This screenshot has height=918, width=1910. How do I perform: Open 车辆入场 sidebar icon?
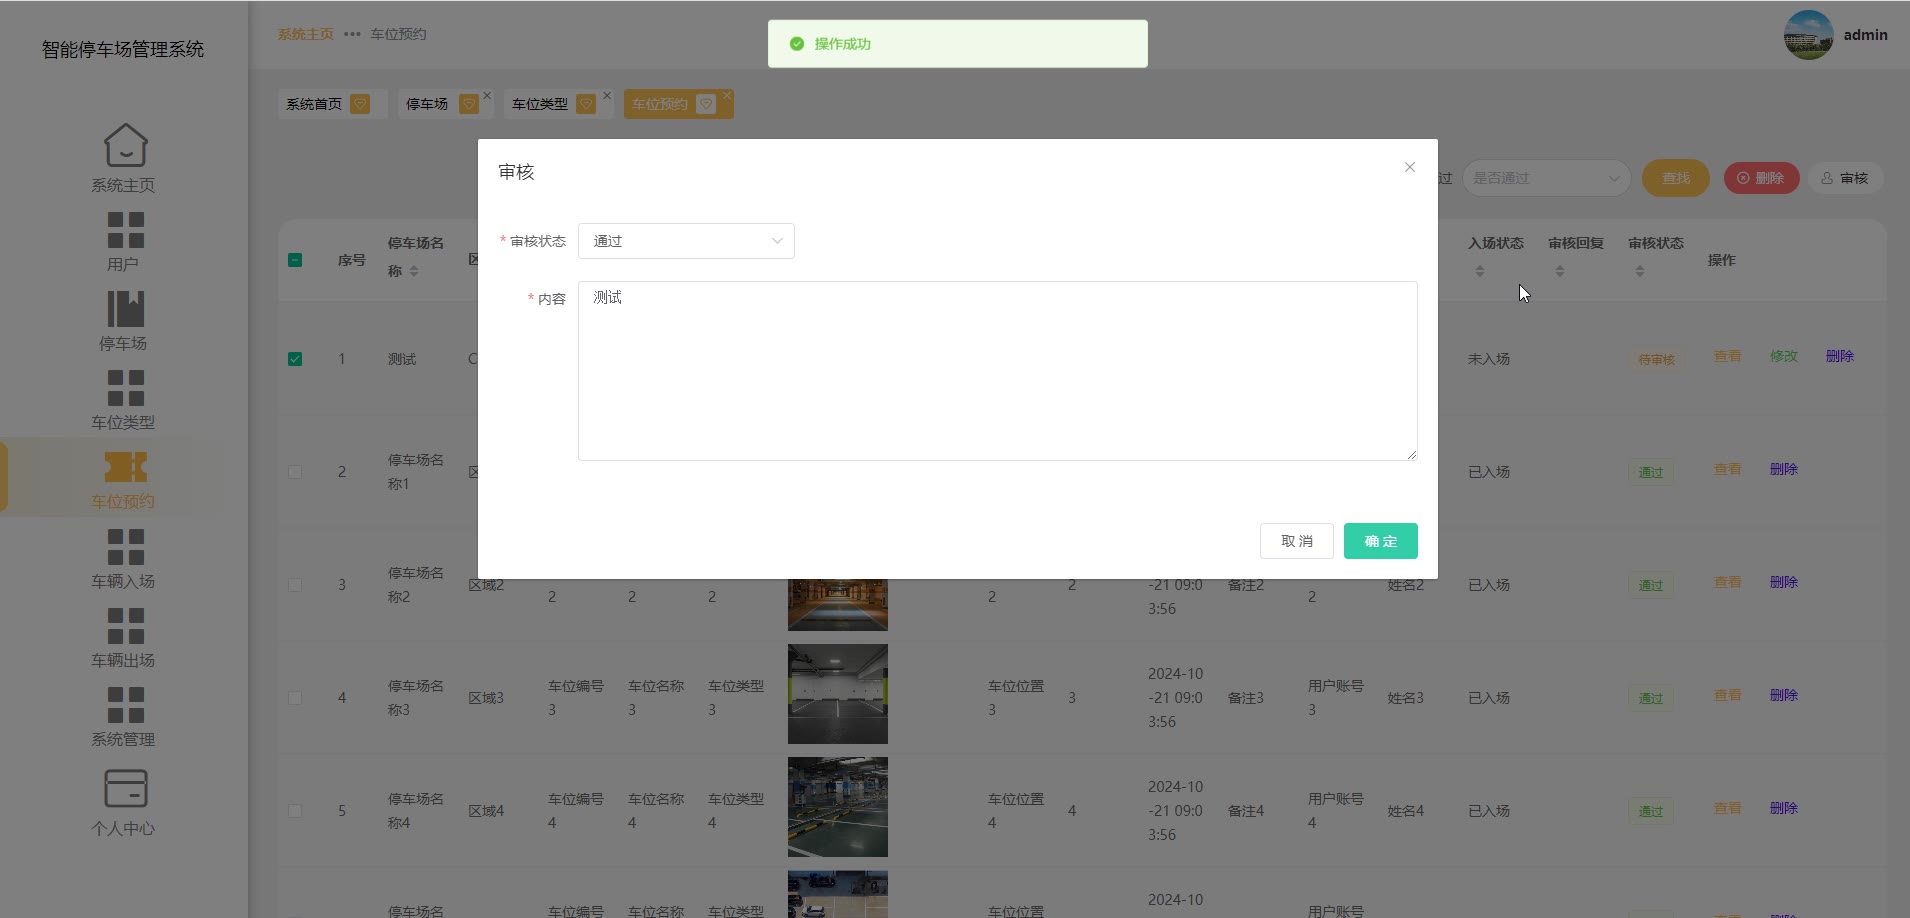125,546
